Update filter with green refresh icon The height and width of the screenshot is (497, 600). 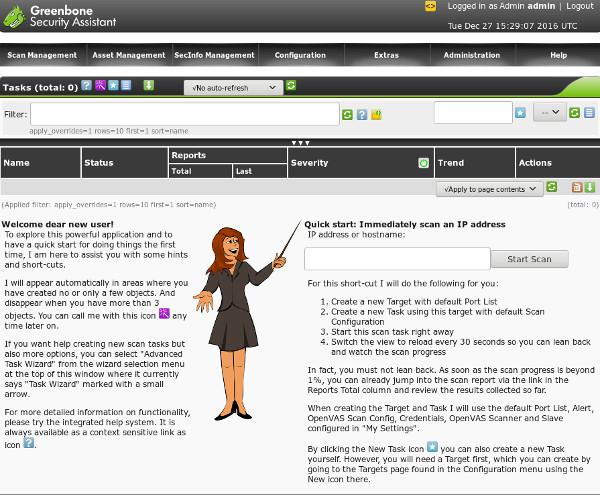coord(348,114)
